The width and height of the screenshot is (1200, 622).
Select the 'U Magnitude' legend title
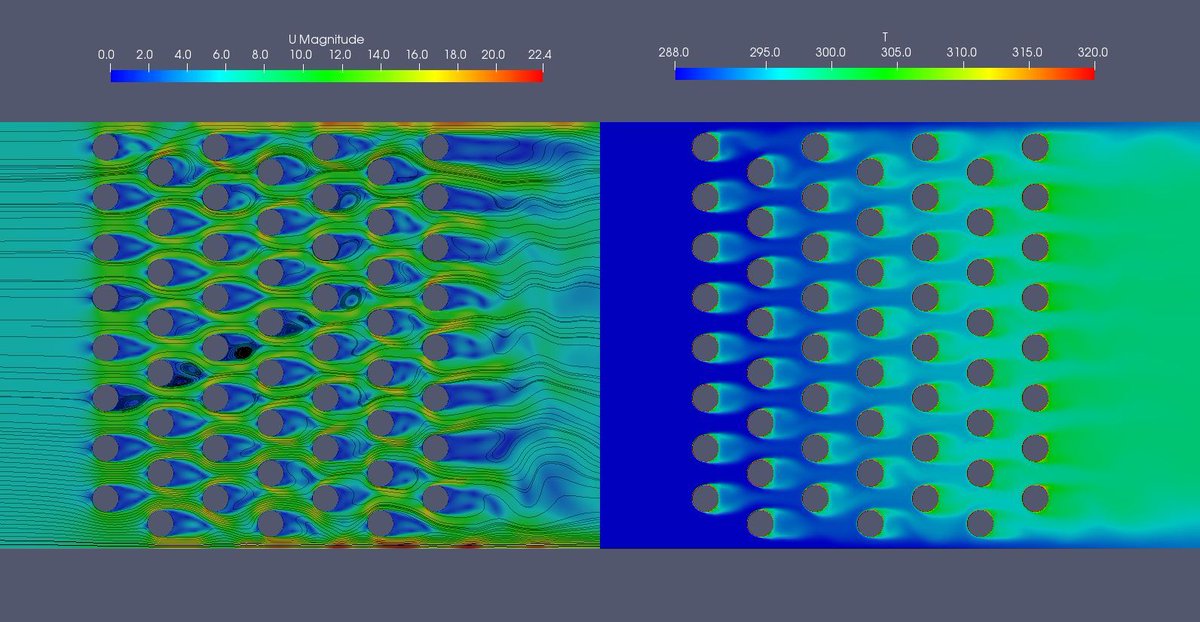(x=326, y=40)
